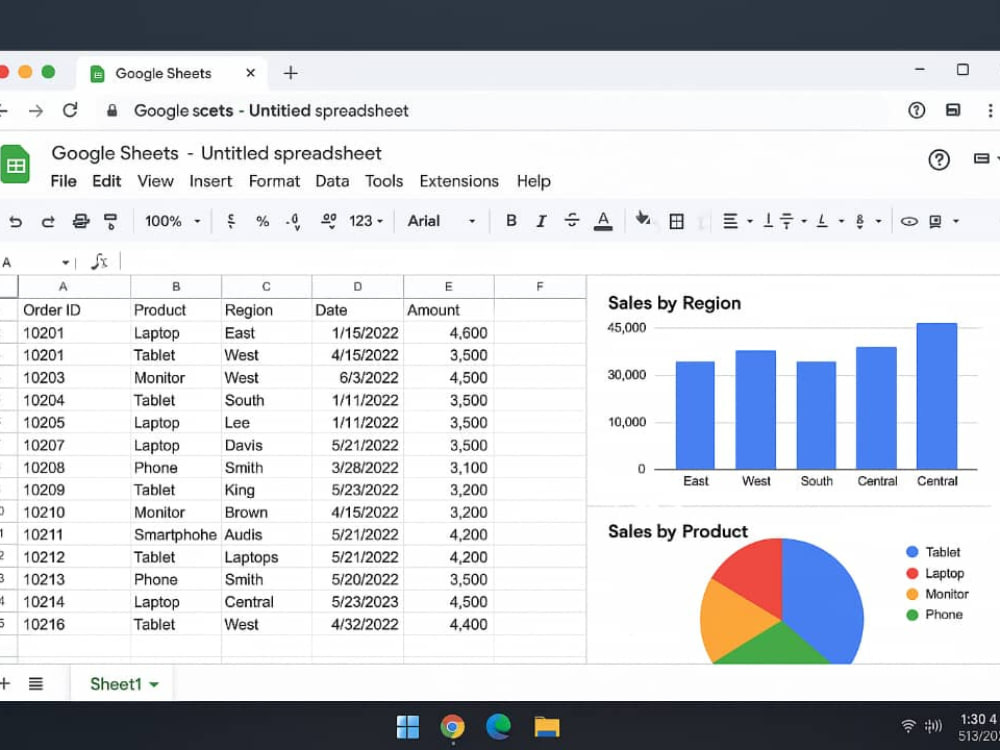Open the Help menu
Viewport: 1000px width, 750px height.
534,181
